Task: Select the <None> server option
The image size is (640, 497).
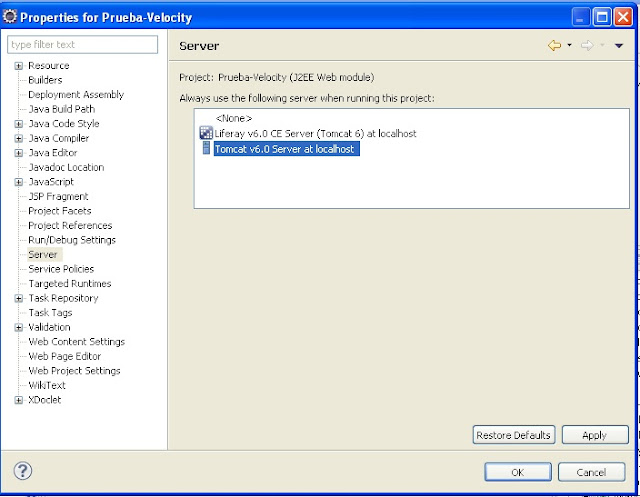Action: point(233,118)
